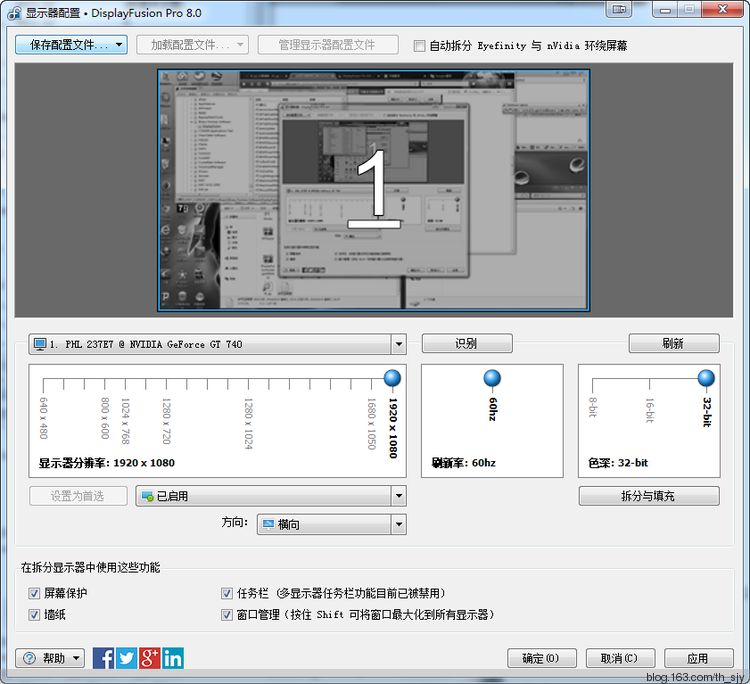This screenshot has height=684, width=750.
Task: Uncheck the 墙纸 wallpaper checkbox
Action: (x=34, y=615)
